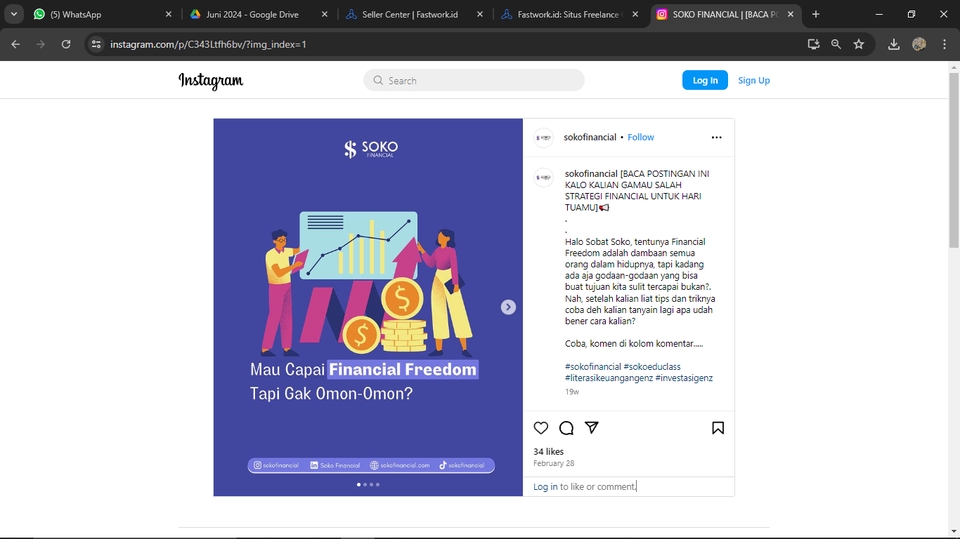Open sokofinancial profile avatar in post header
This screenshot has height=539, width=960.
543,137
